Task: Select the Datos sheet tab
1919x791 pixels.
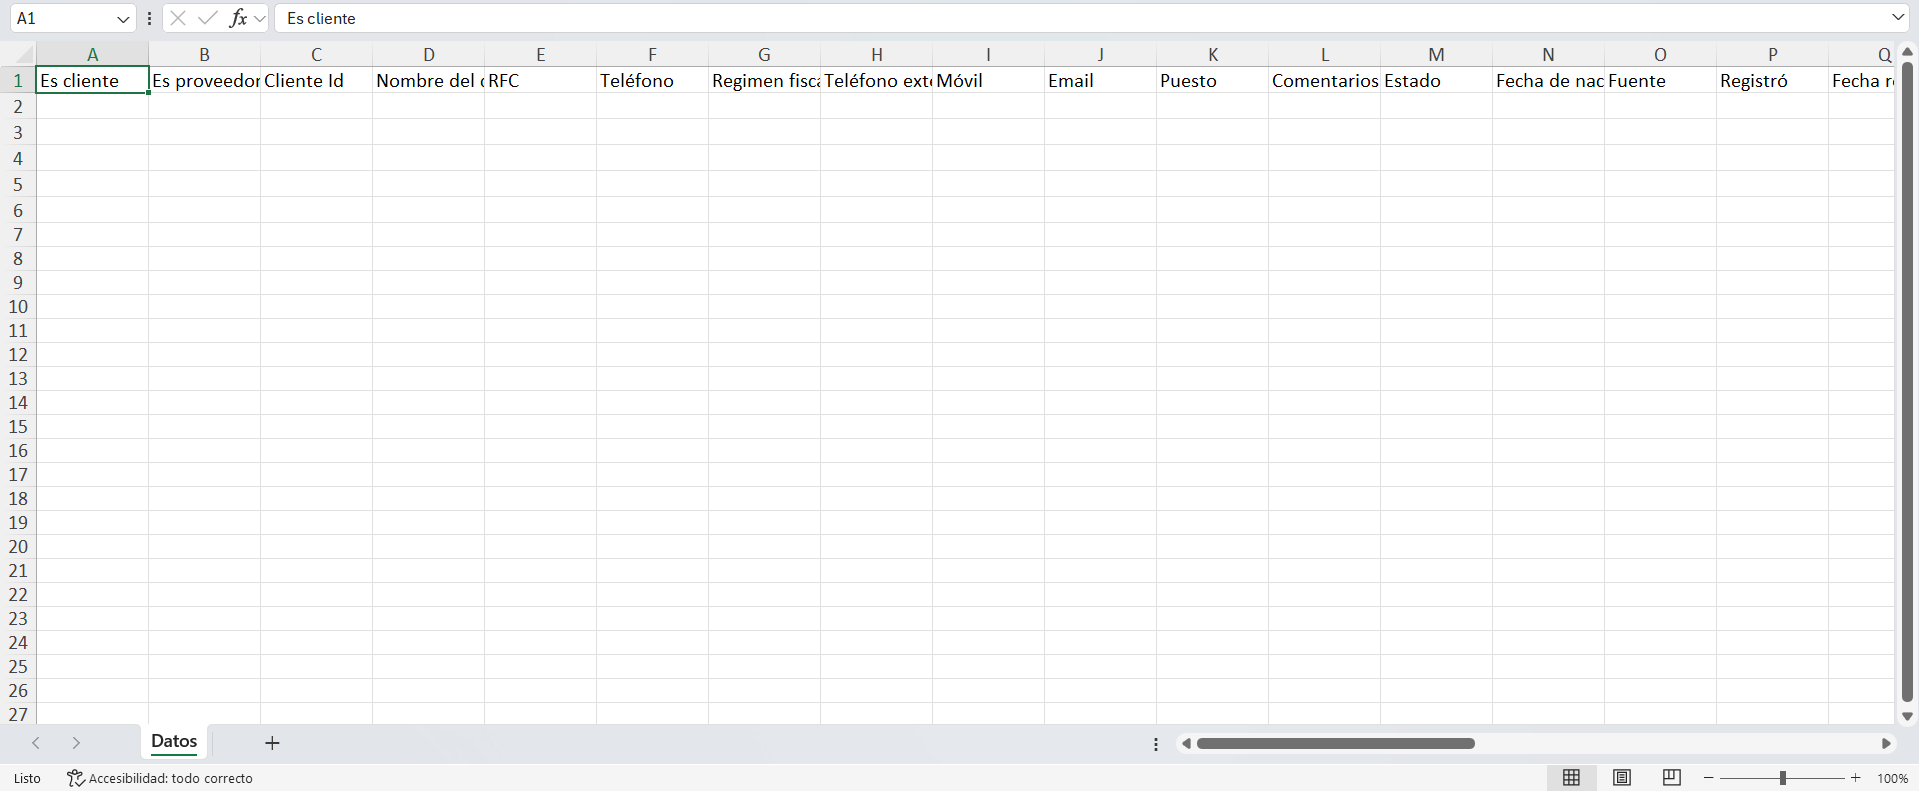Action: (x=174, y=741)
